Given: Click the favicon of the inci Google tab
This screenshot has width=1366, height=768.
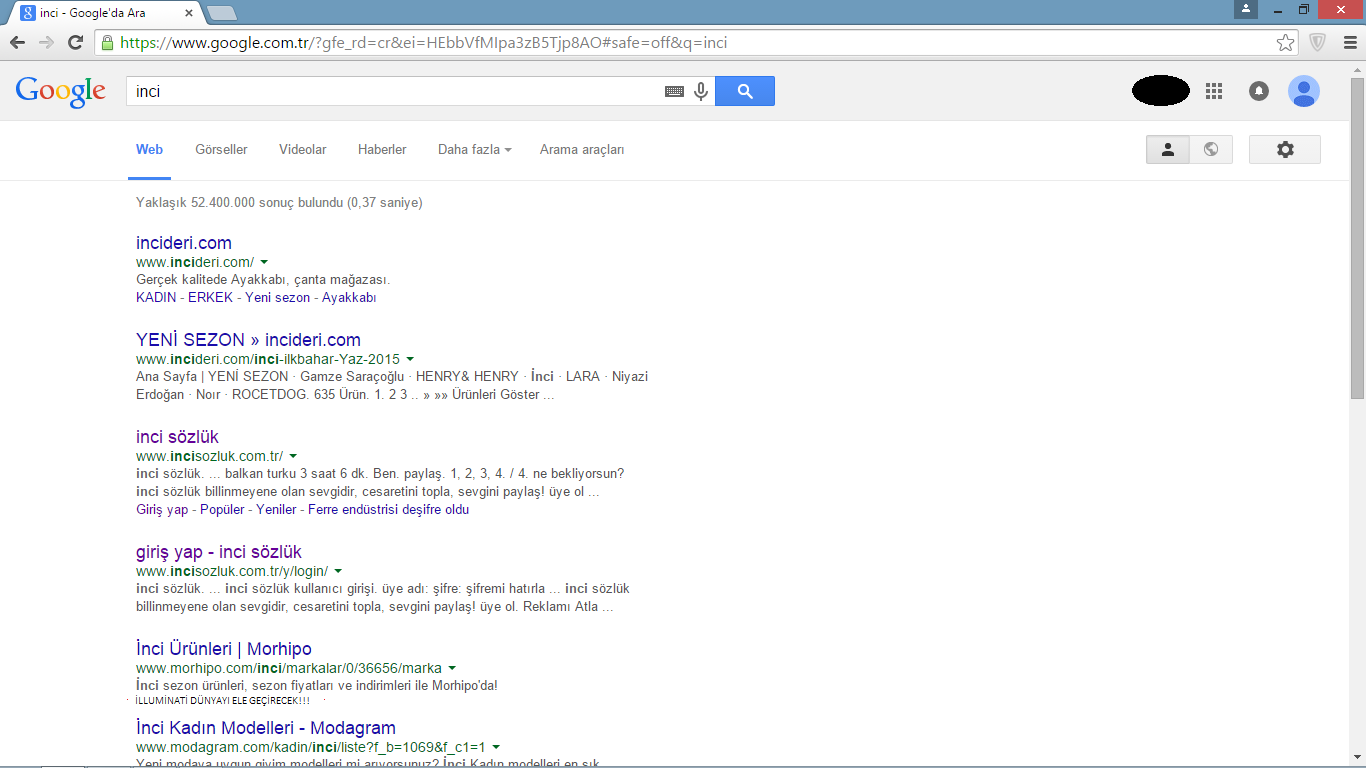Looking at the screenshot, I should 29,13.
